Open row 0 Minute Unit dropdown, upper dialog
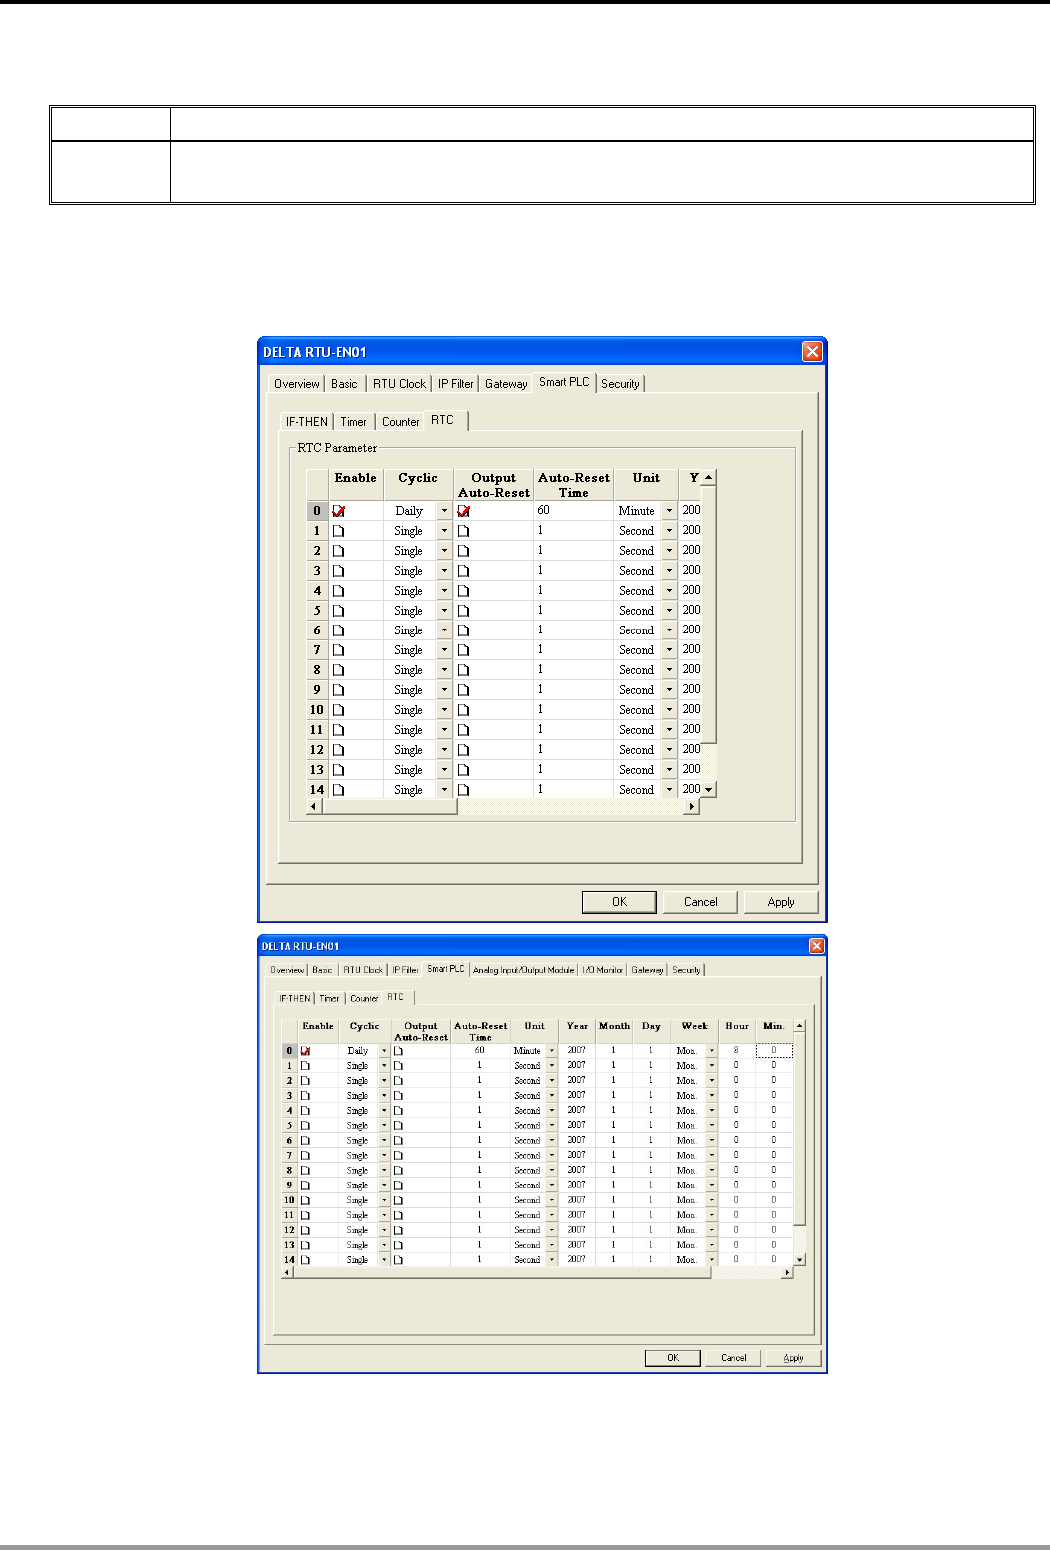 coord(670,511)
